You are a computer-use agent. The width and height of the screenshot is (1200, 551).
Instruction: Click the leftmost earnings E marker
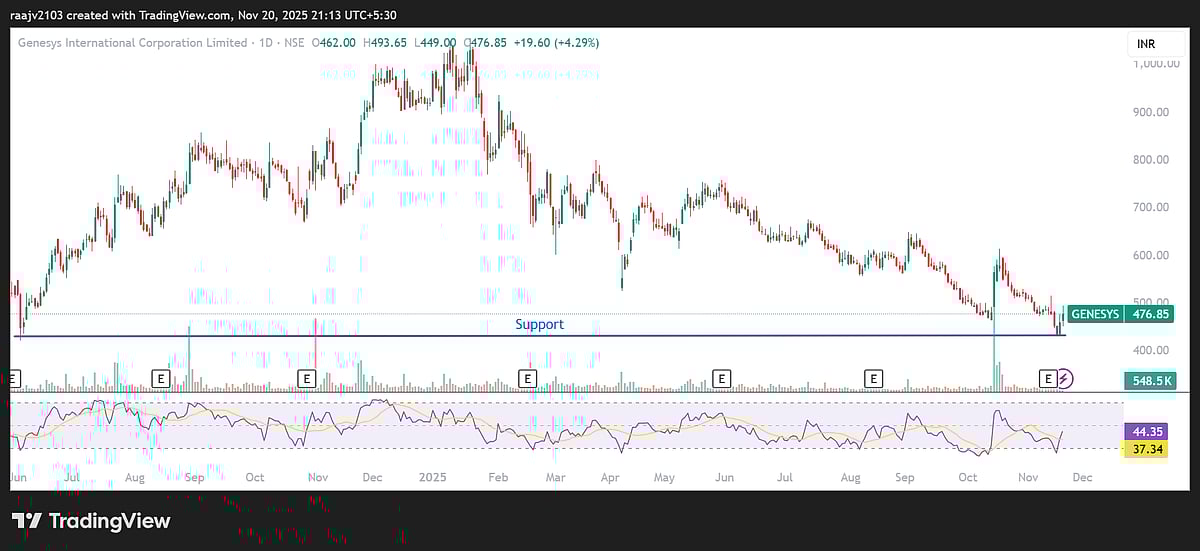point(13,378)
